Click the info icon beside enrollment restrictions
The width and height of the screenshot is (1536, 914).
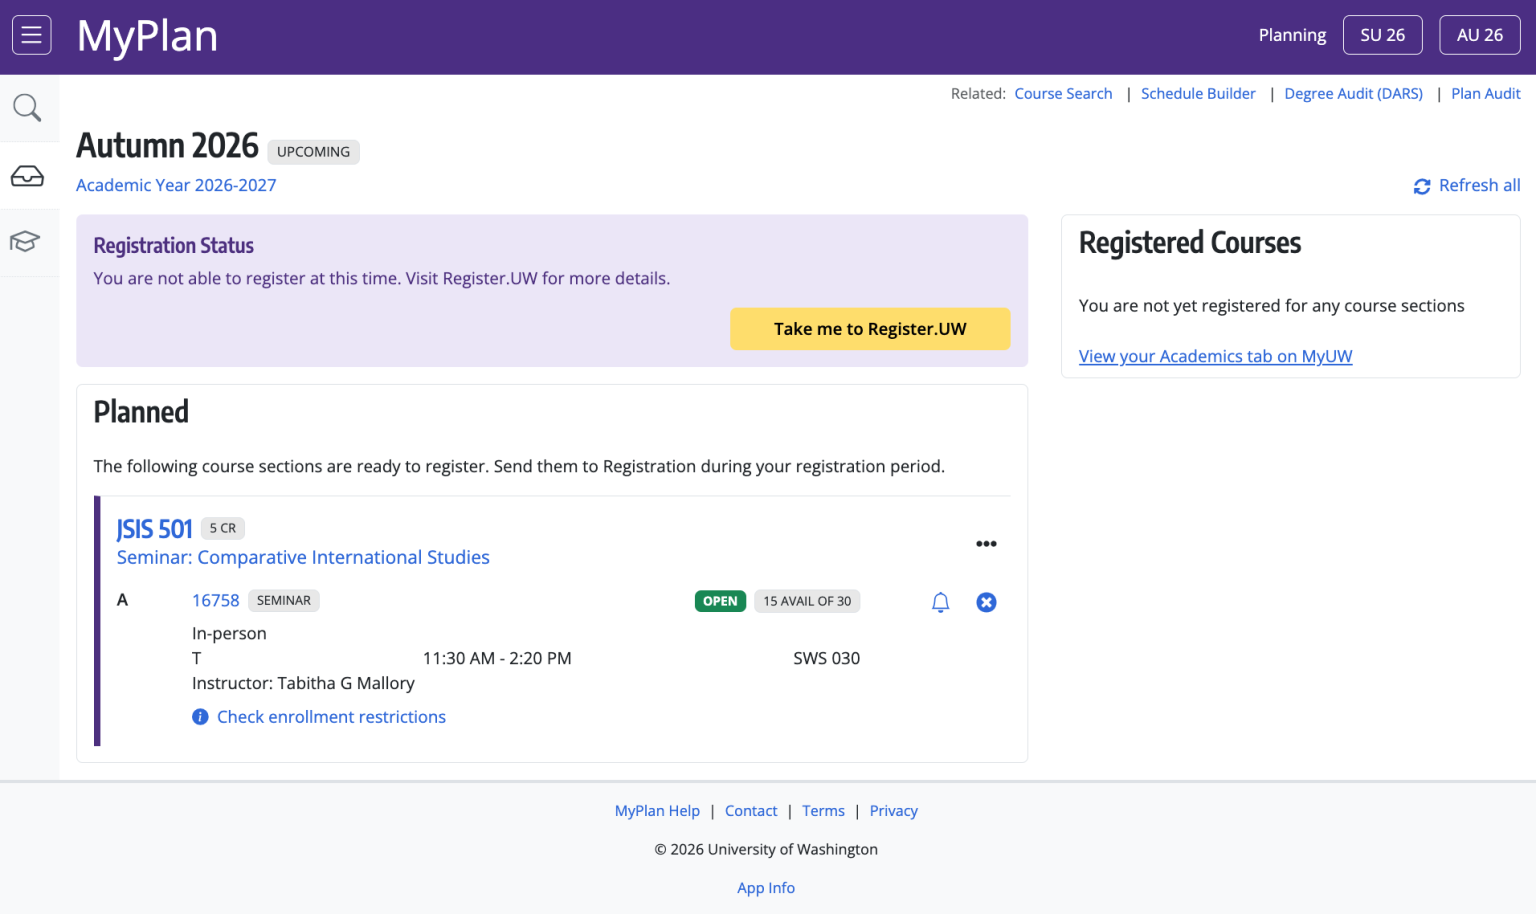click(x=200, y=717)
